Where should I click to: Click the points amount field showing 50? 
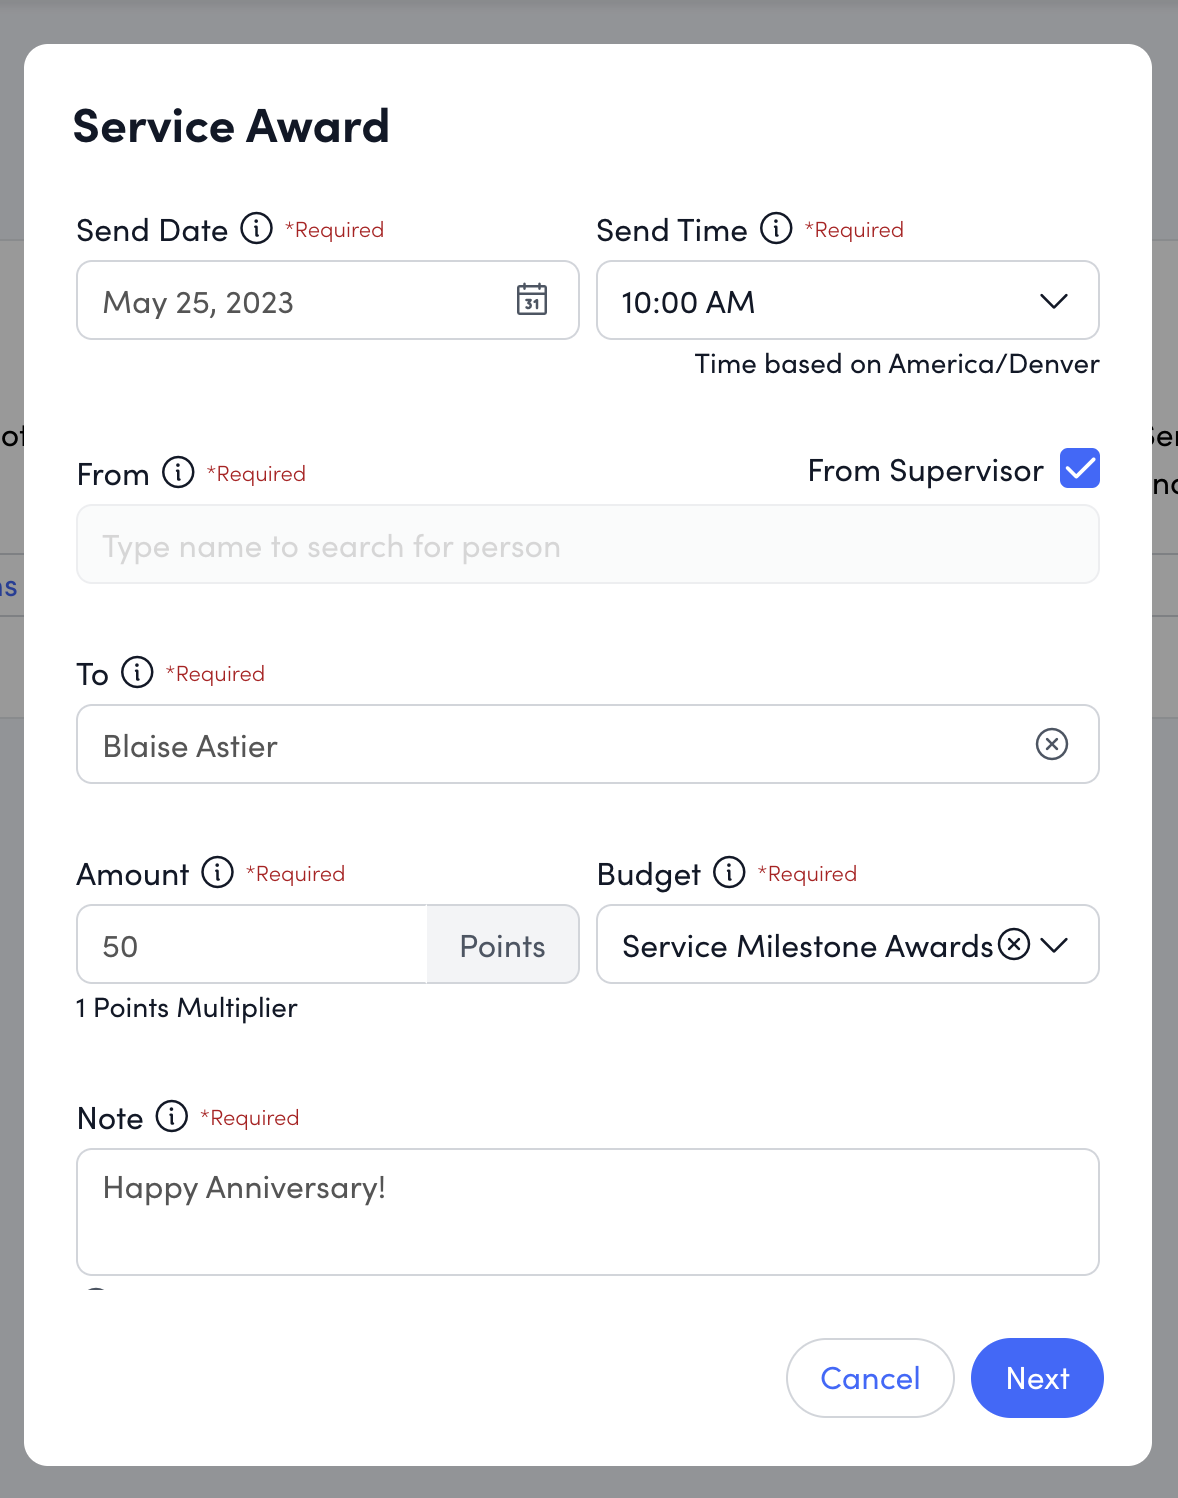[x=250, y=944]
